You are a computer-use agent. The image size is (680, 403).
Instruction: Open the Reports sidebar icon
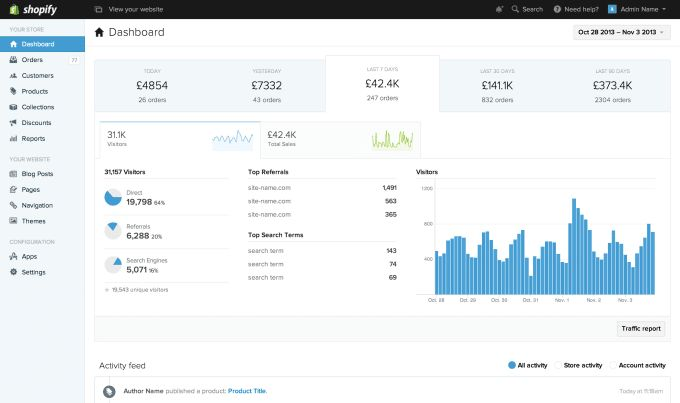(13, 138)
